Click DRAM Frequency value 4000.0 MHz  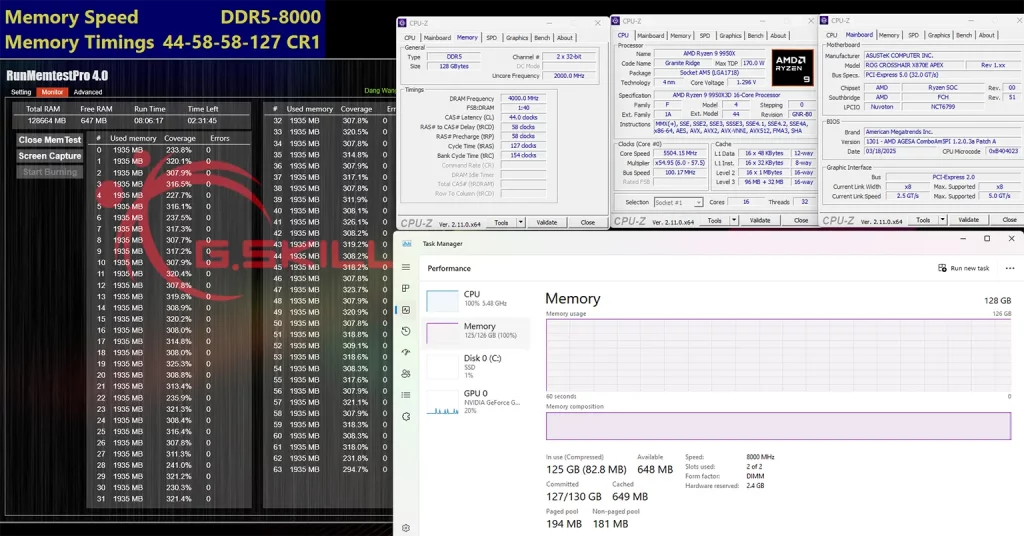[x=523, y=99]
